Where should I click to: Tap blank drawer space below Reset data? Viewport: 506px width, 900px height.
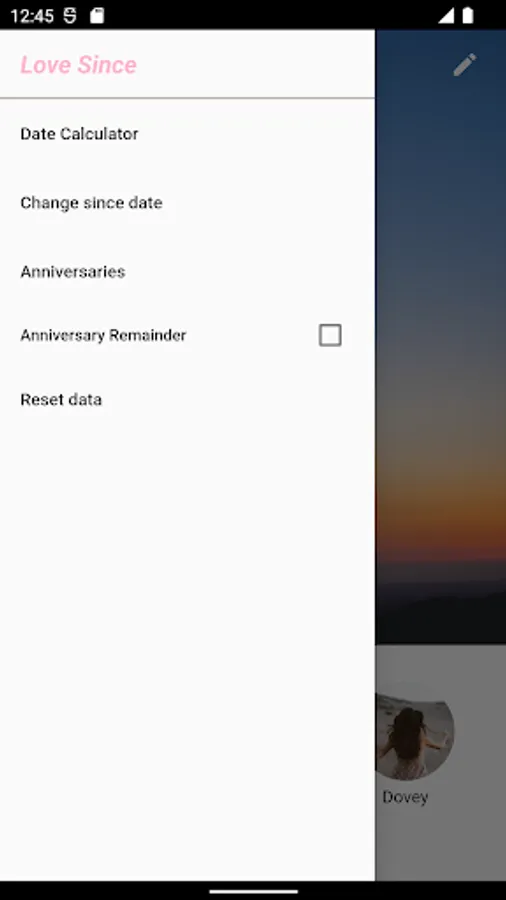click(188, 631)
